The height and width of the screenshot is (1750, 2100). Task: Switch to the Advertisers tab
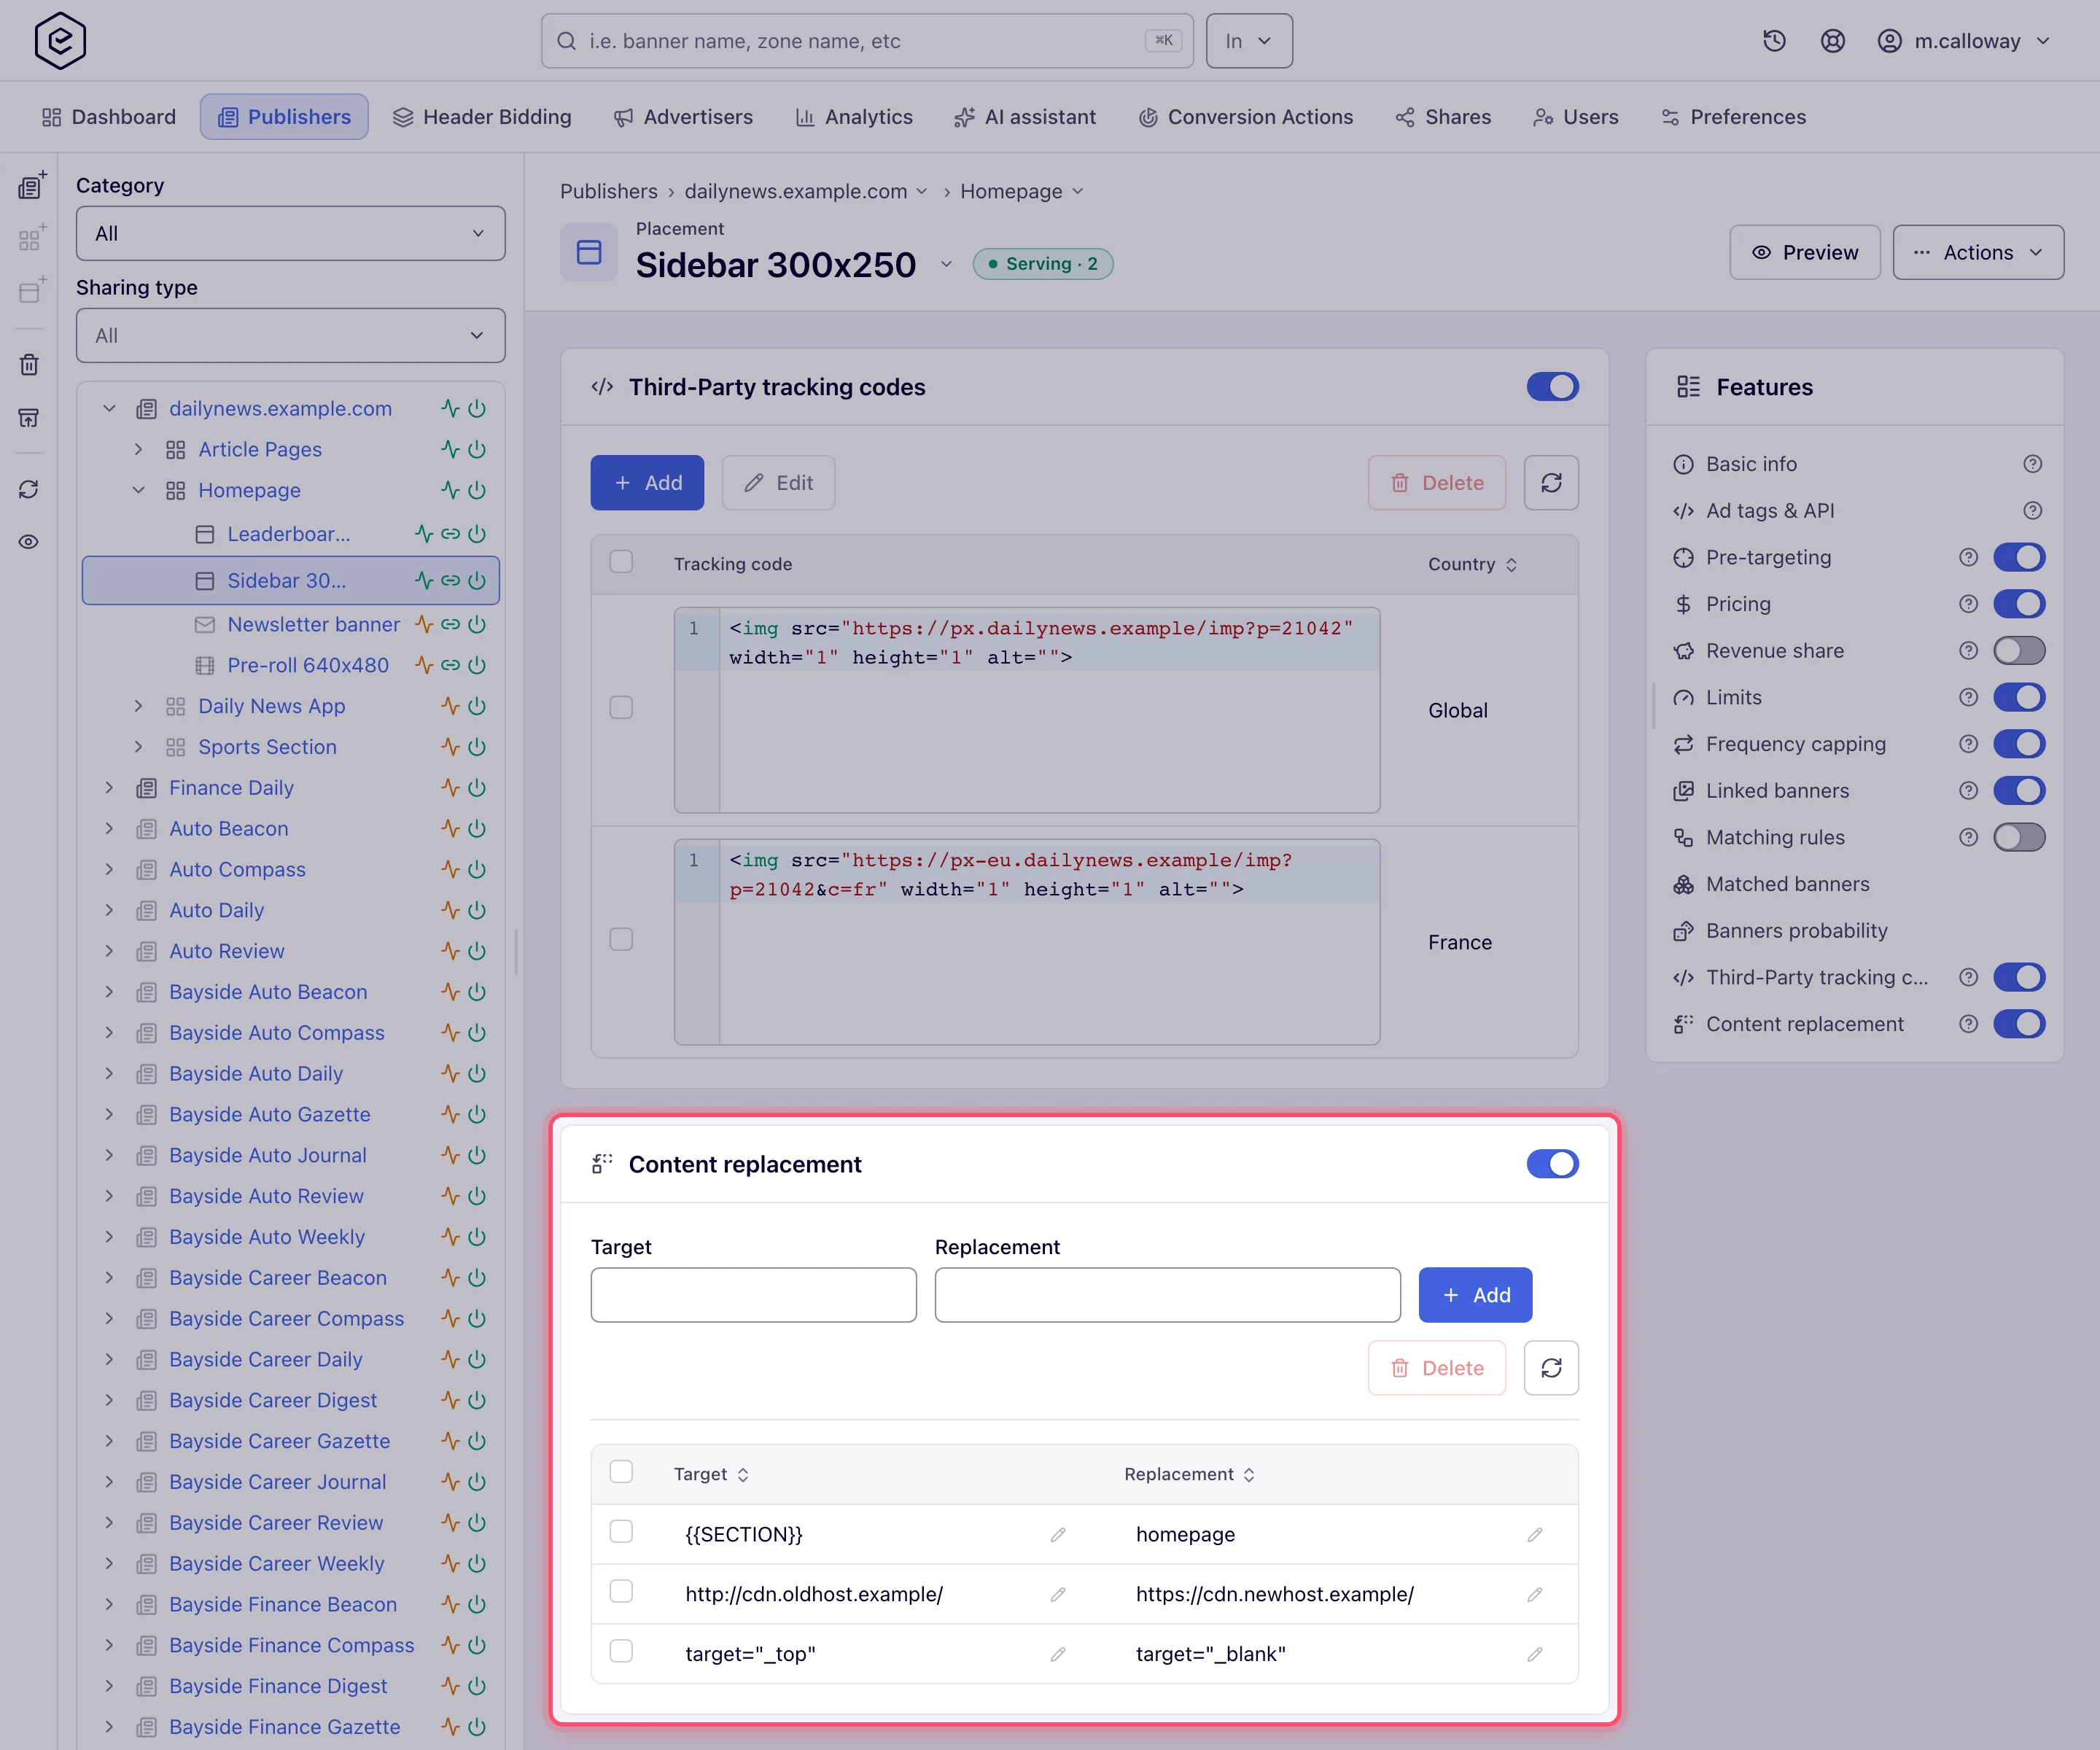click(683, 117)
